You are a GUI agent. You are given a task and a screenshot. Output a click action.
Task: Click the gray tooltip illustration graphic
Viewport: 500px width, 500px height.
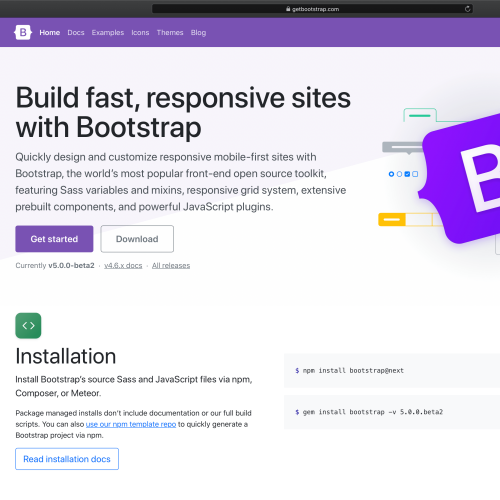click(403, 147)
